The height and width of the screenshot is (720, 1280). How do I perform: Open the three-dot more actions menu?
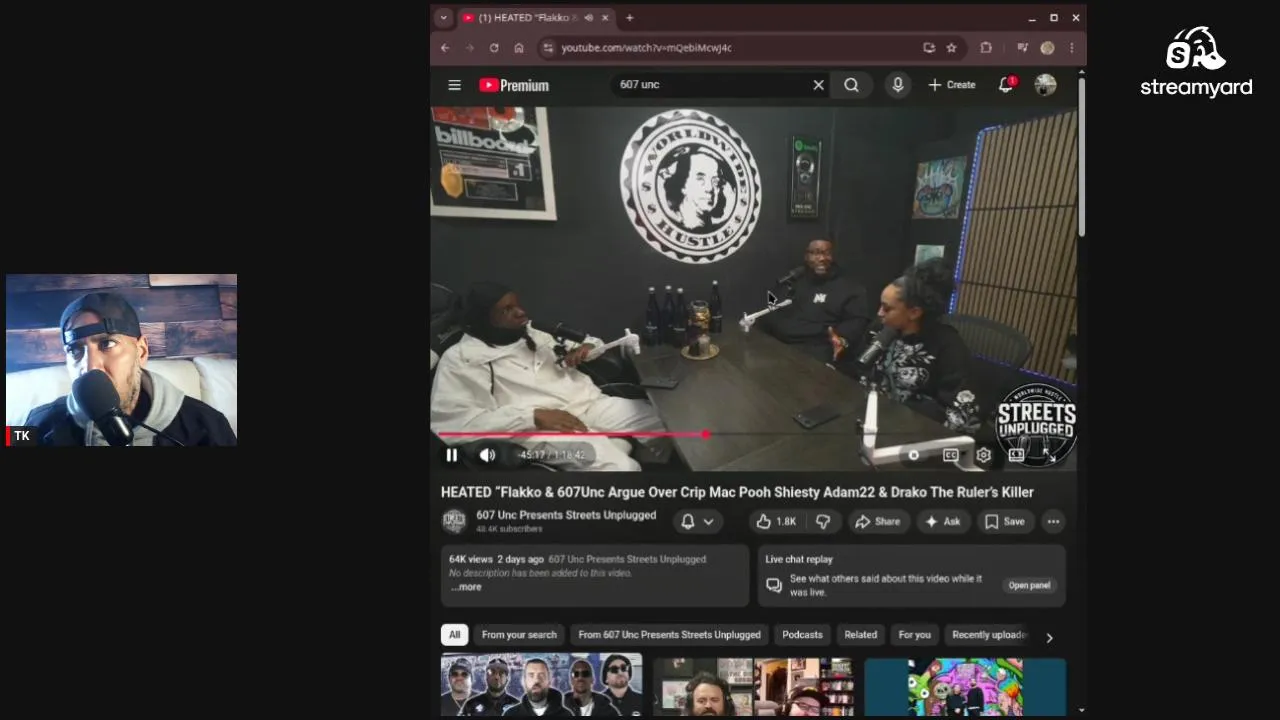1053,521
